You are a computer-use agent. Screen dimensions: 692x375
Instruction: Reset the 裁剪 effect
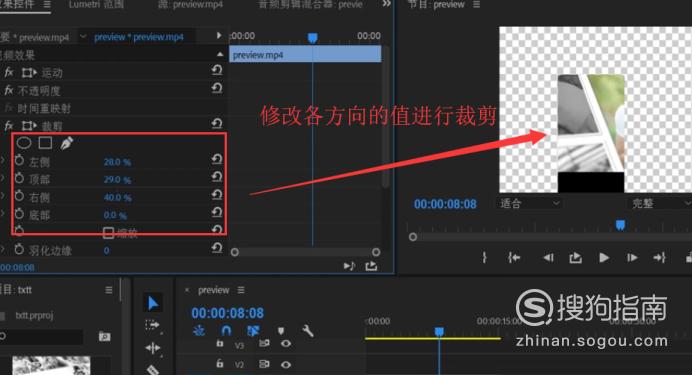tap(217, 124)
